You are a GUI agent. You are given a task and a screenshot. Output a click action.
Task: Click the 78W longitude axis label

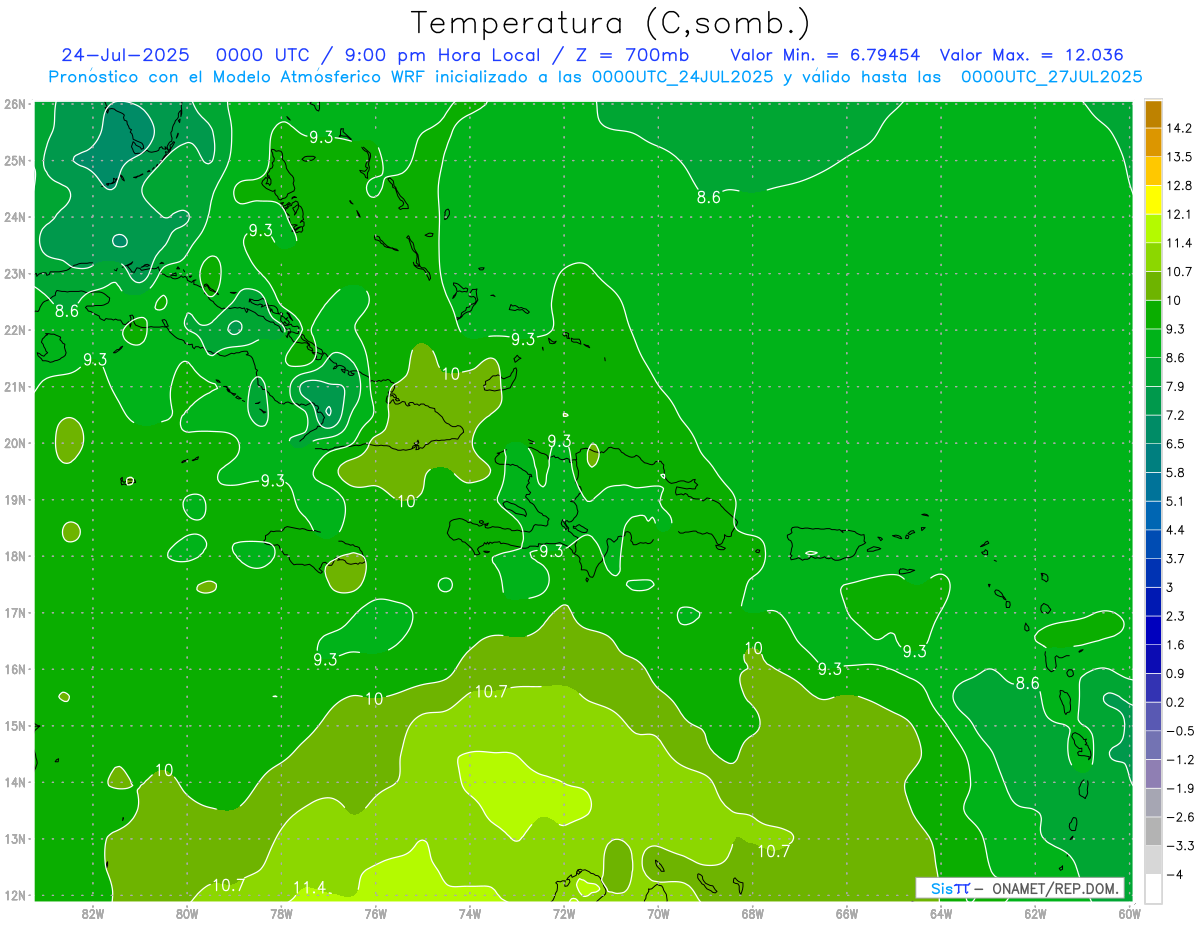click(281, 913)
